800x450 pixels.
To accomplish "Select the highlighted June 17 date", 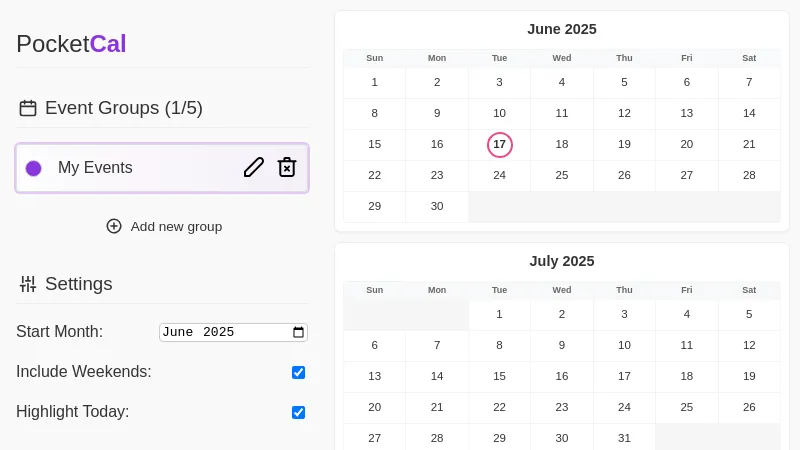I will (500, 145).
